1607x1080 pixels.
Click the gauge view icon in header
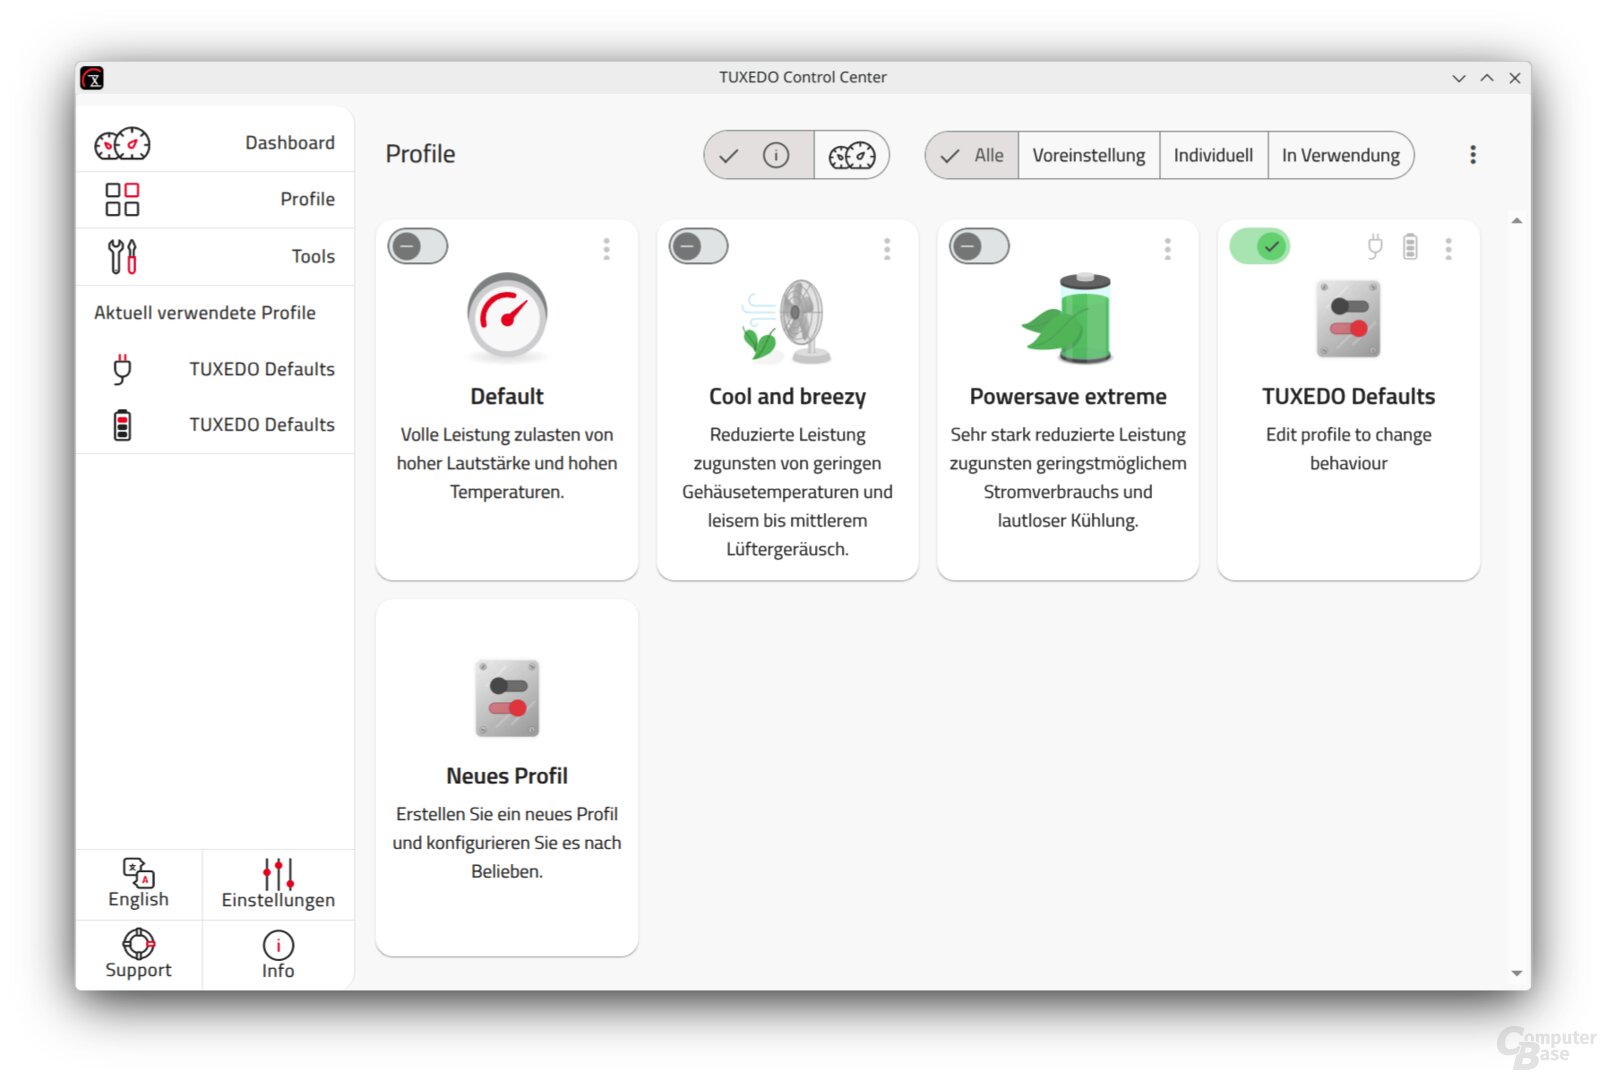852,155
